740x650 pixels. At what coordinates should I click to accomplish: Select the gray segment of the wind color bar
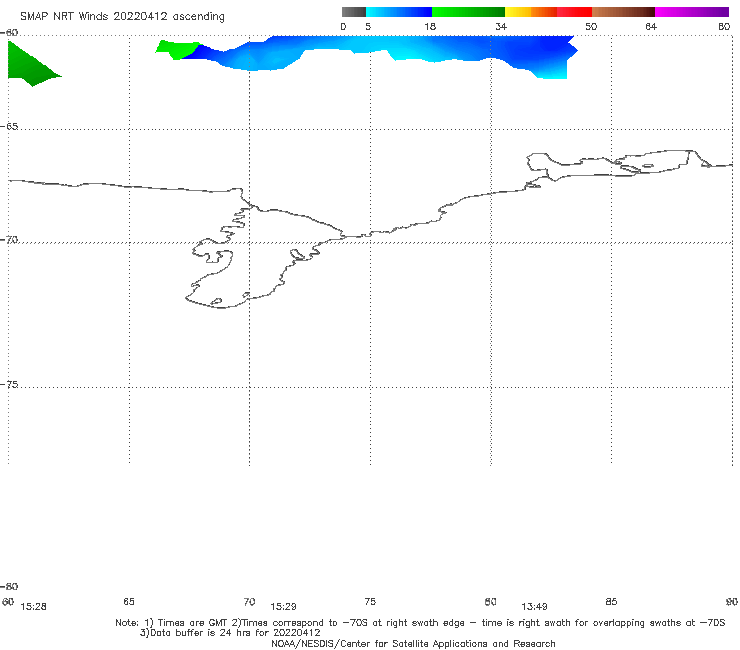point(353,12)
